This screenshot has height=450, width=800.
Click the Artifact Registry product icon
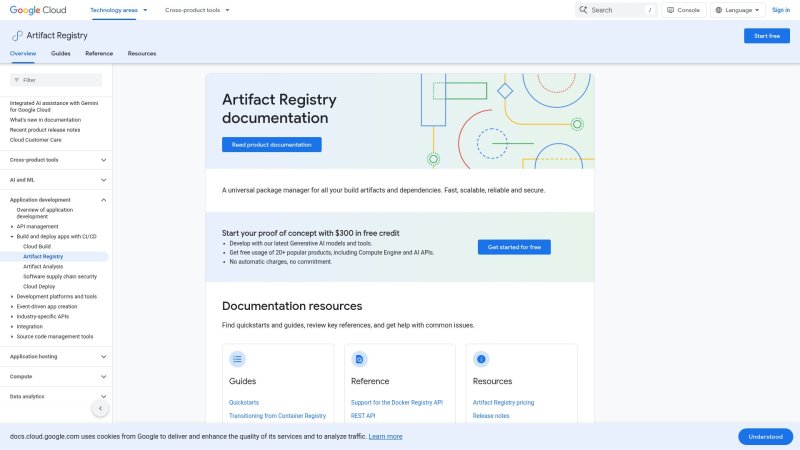(x=17, y=36)
